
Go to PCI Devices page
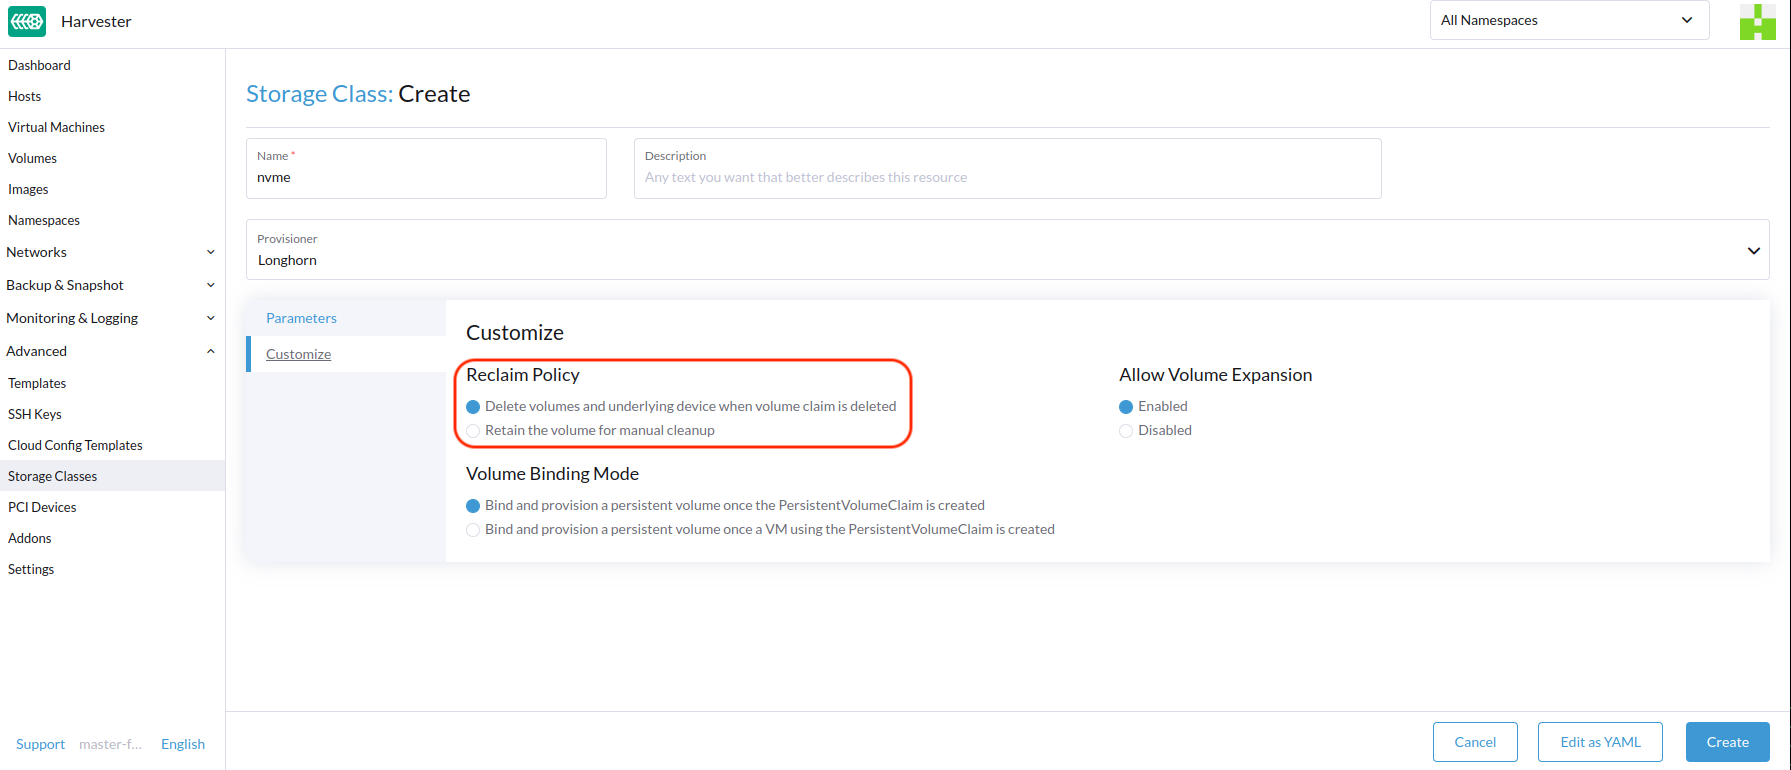tap(42, 507)
